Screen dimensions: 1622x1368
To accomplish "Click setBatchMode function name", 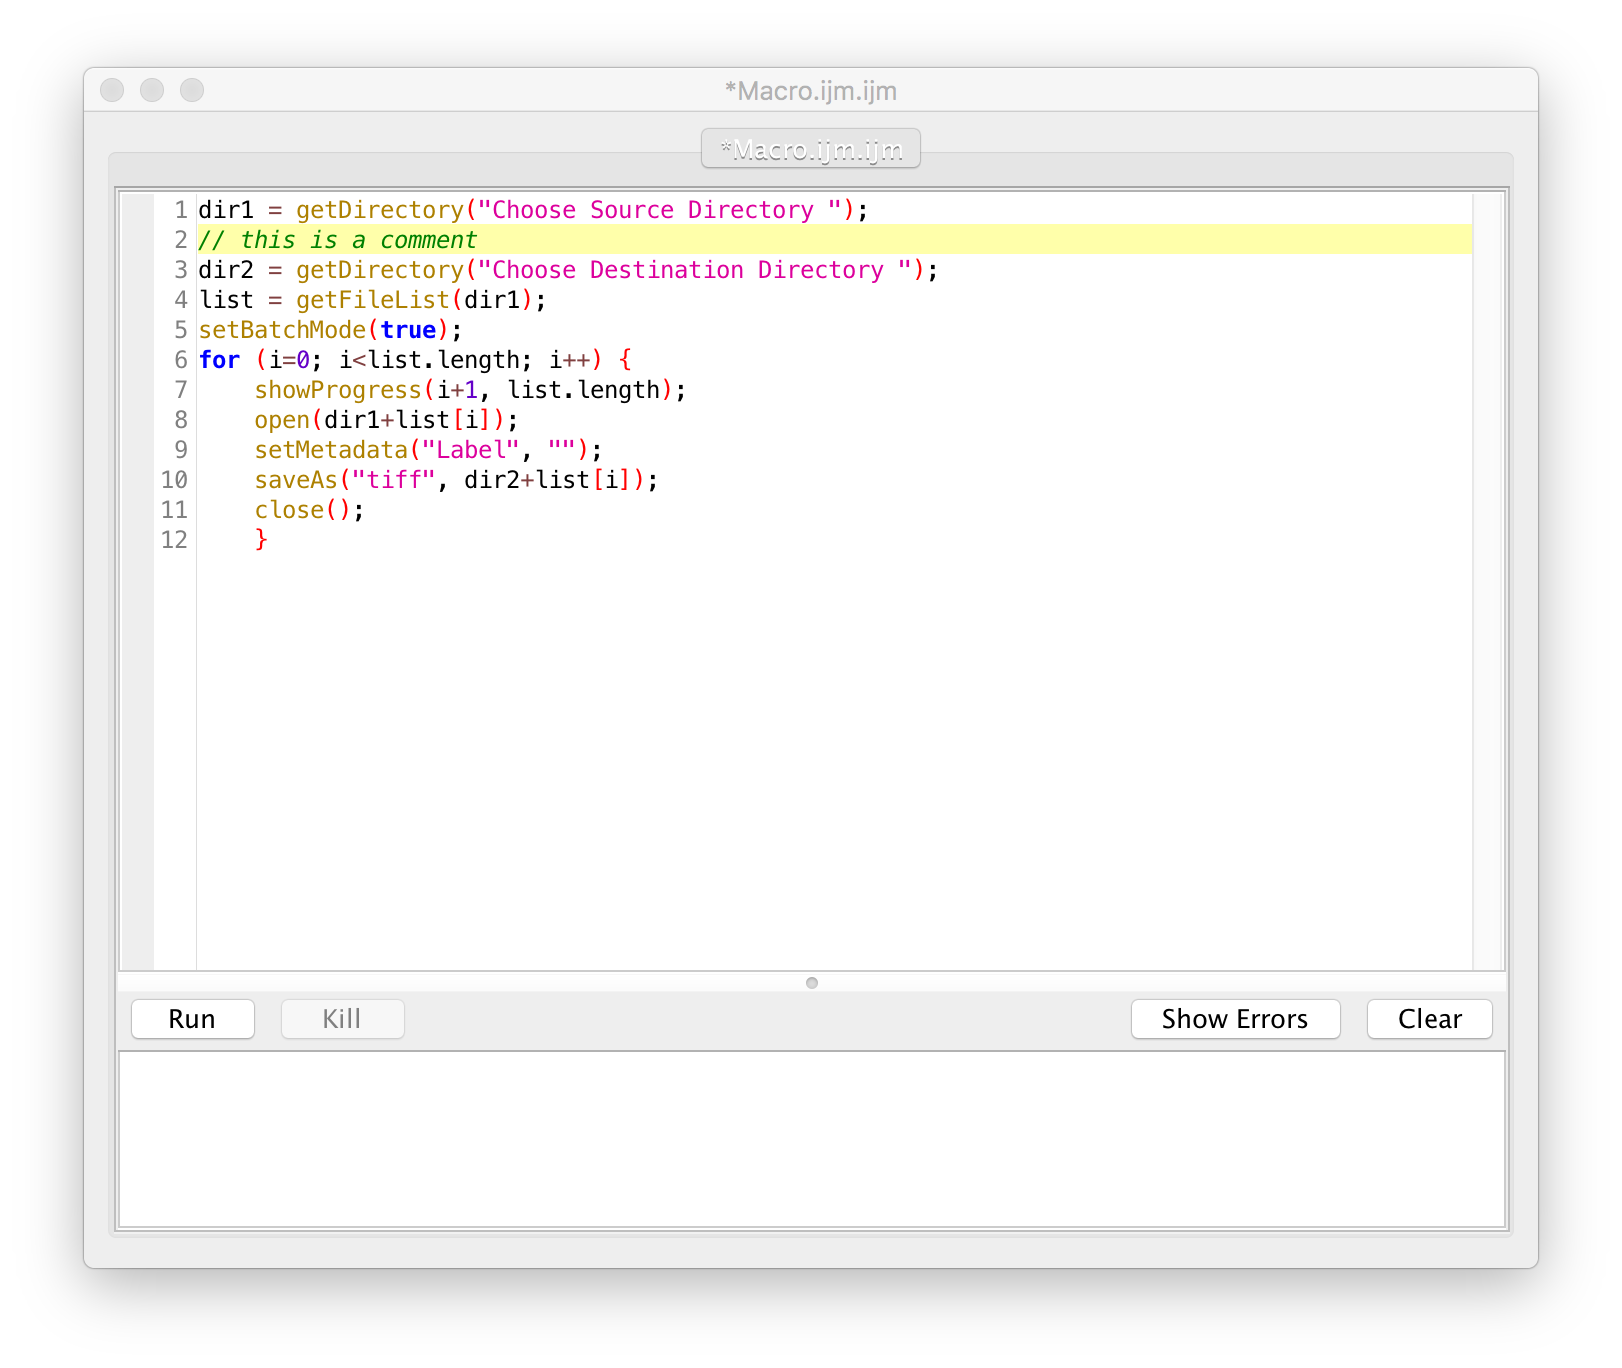I will pos(283,330).
